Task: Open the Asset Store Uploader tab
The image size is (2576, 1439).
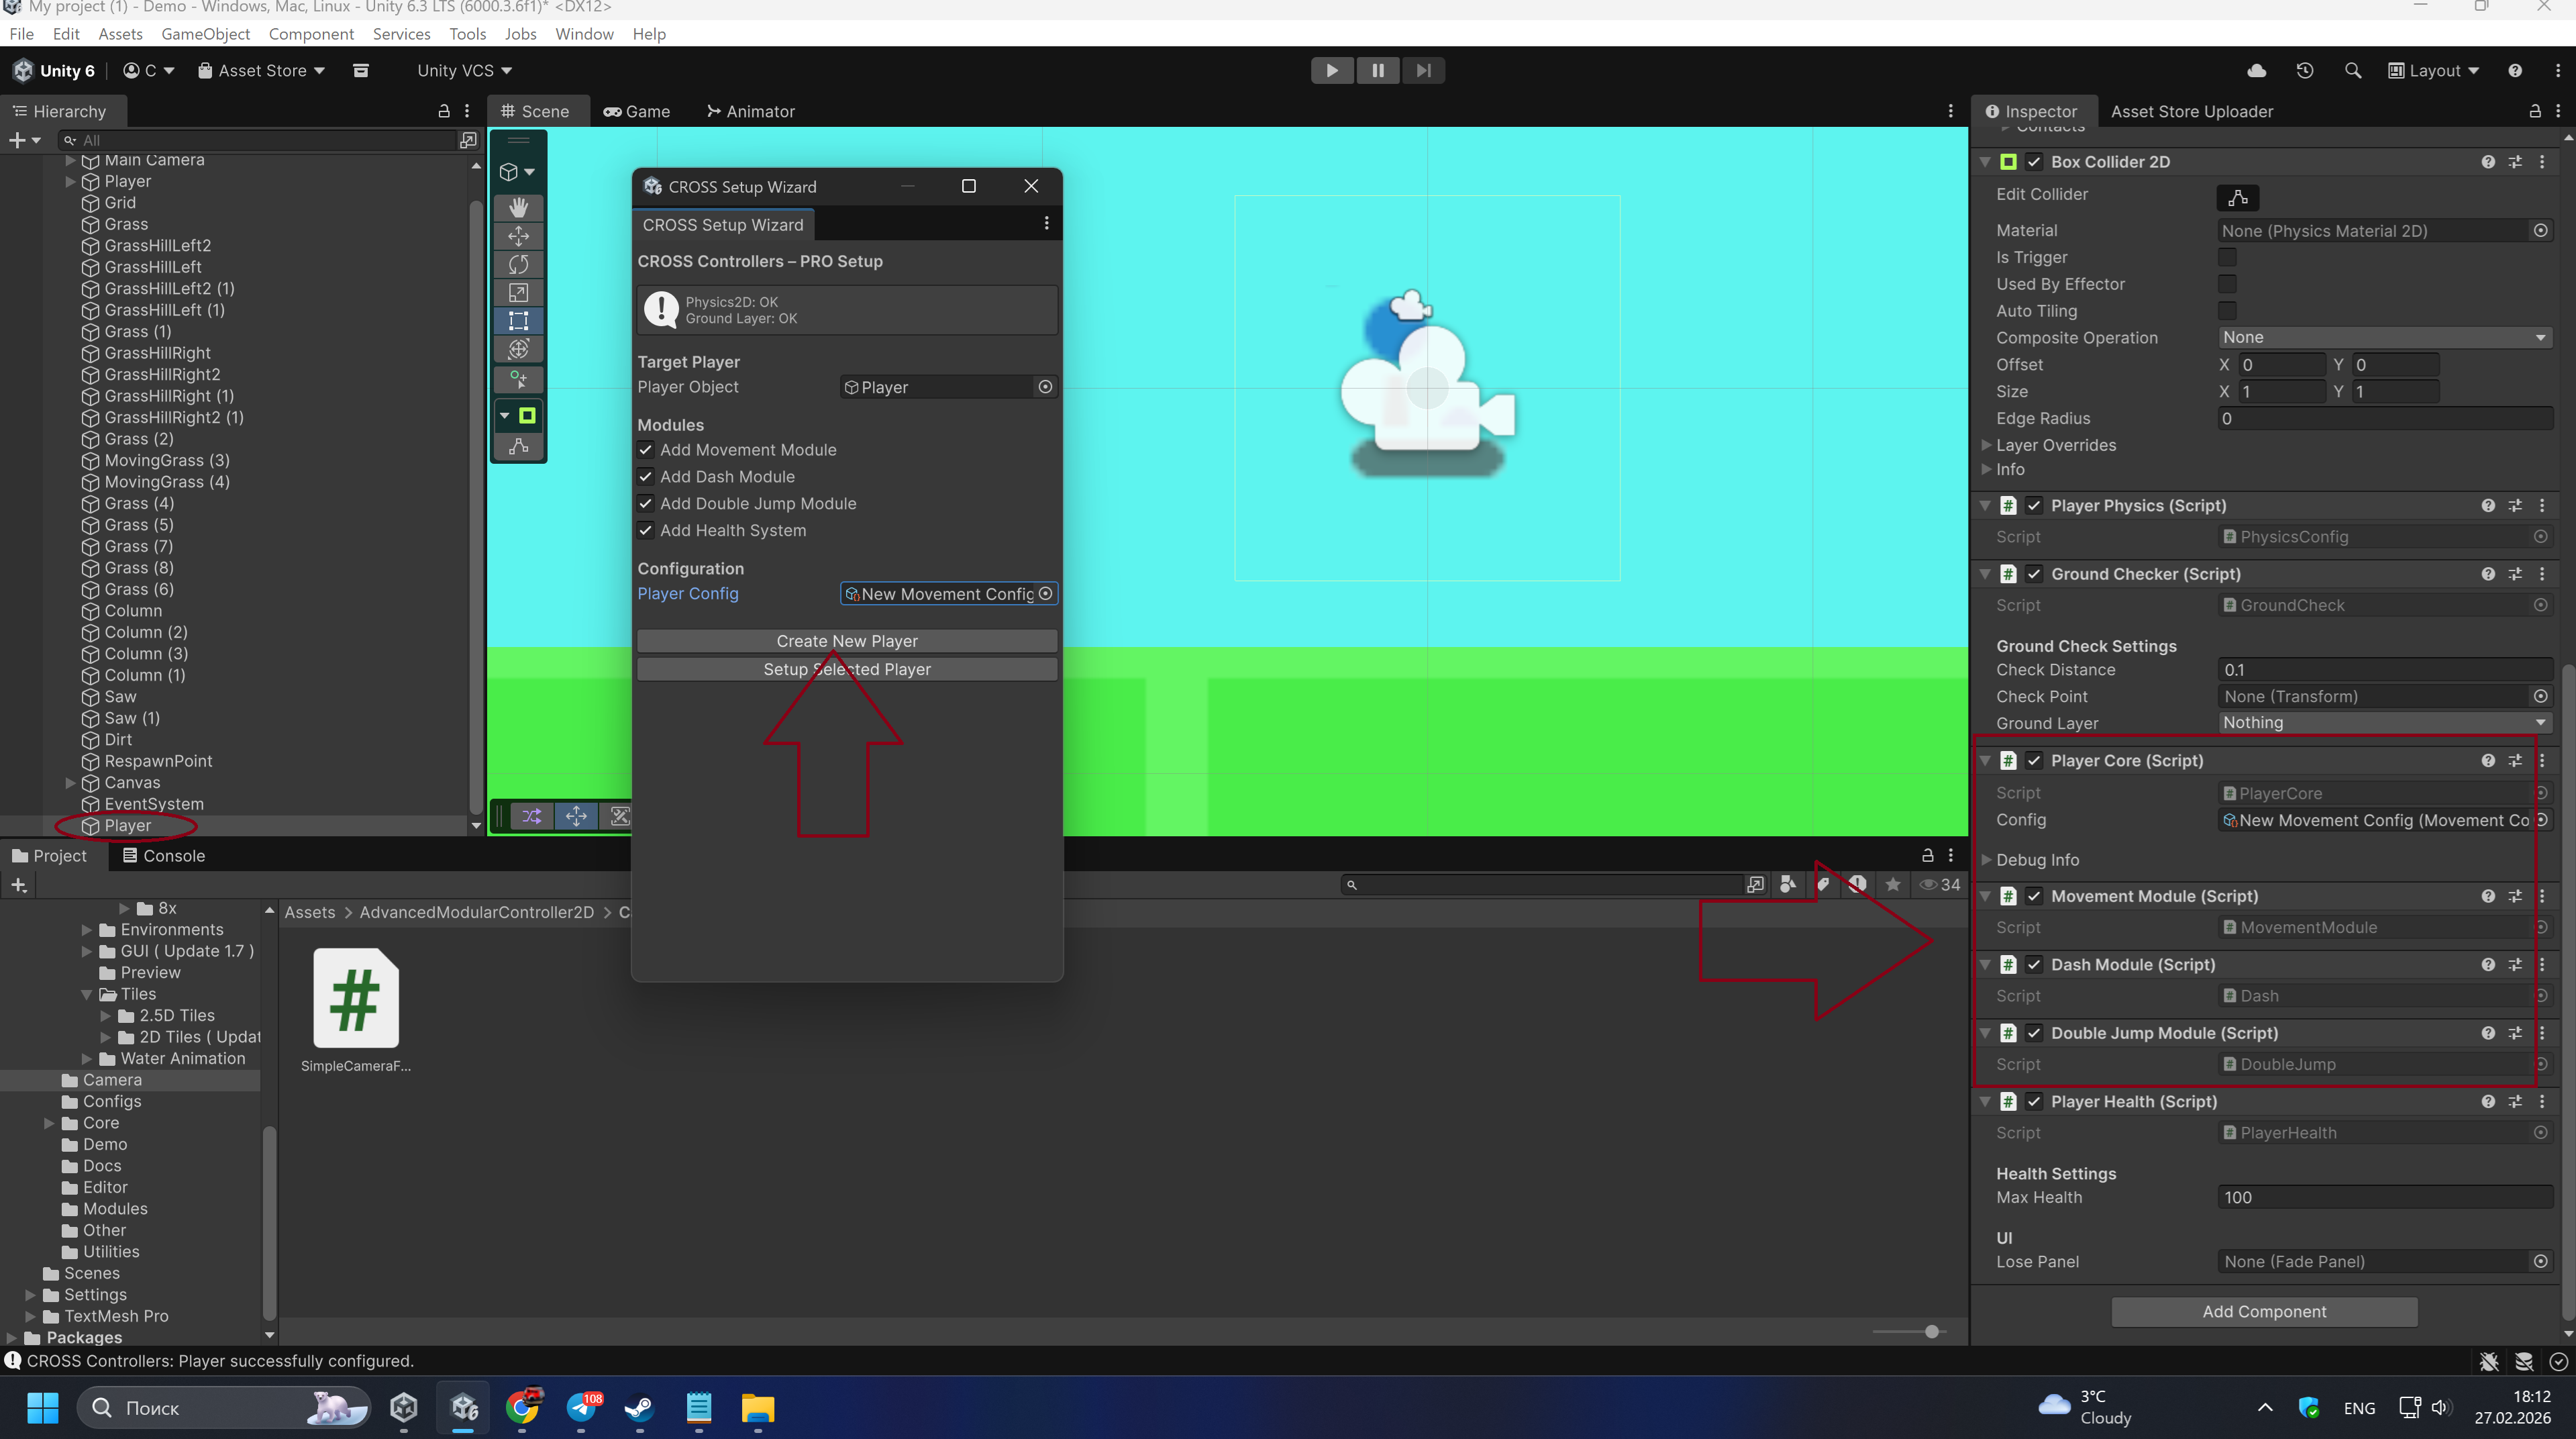Action: pos(2191,111)
